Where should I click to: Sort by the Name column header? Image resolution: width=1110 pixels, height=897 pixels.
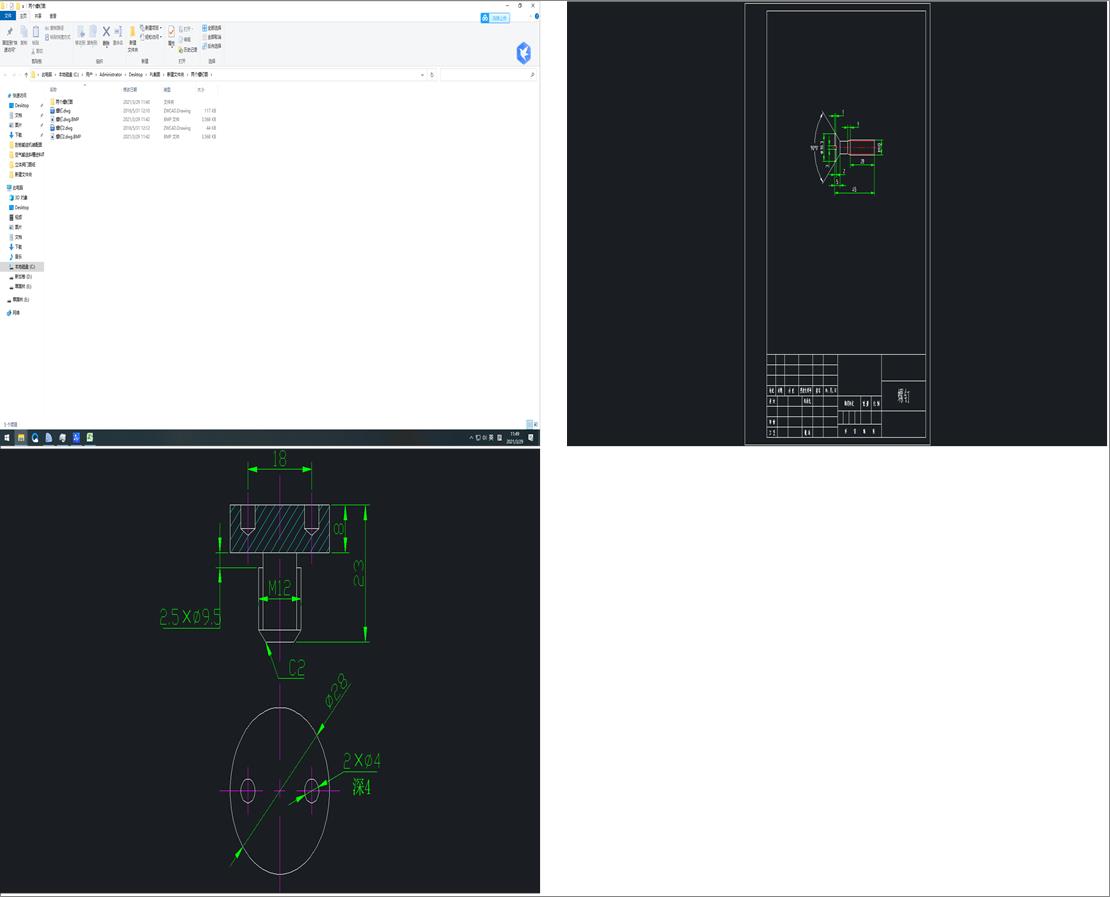(53, 90)
